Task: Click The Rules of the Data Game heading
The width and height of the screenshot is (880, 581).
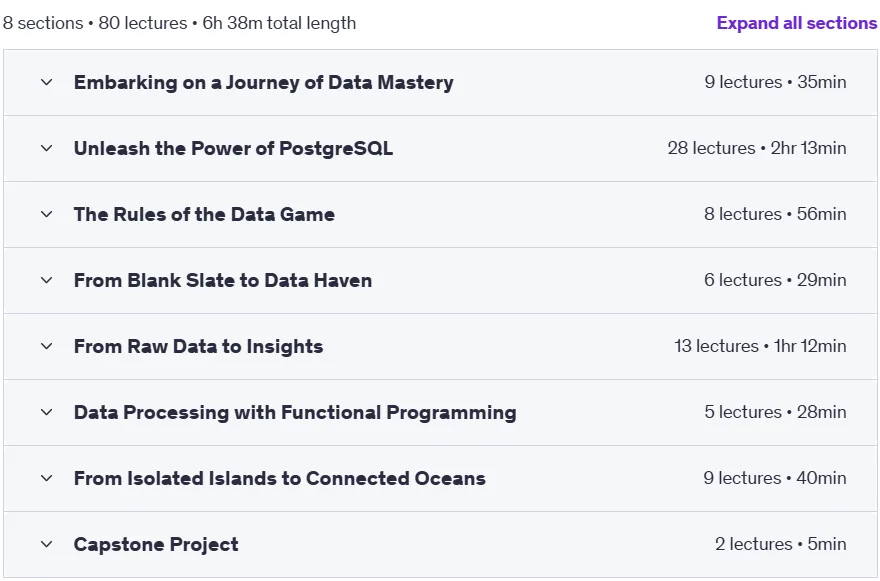Action: pos(204,214)
